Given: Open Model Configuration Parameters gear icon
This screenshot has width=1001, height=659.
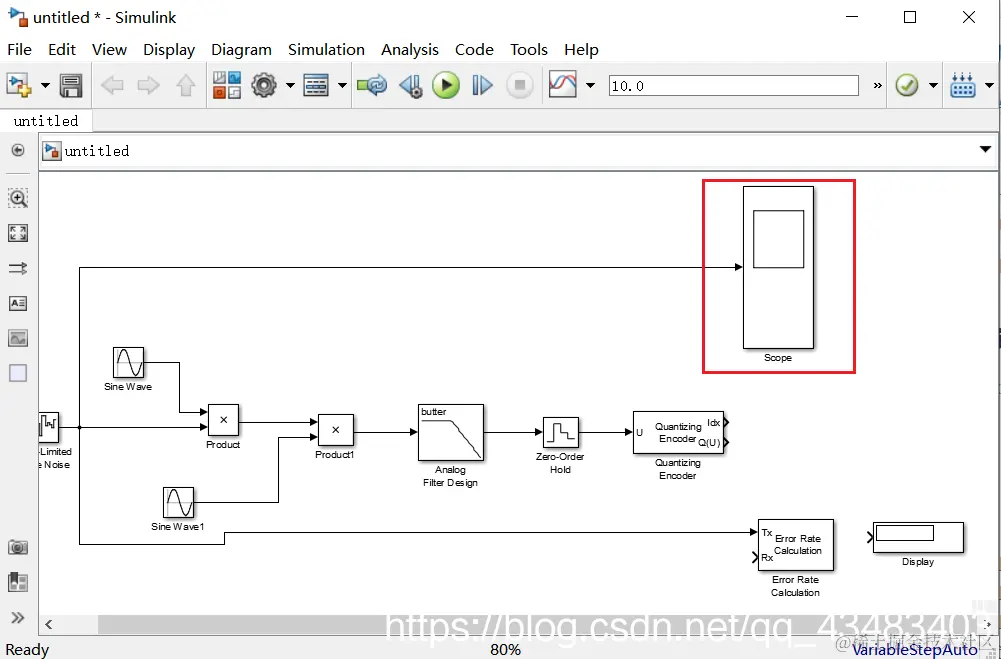Looking at the screenshot, I should pos(264,85).
